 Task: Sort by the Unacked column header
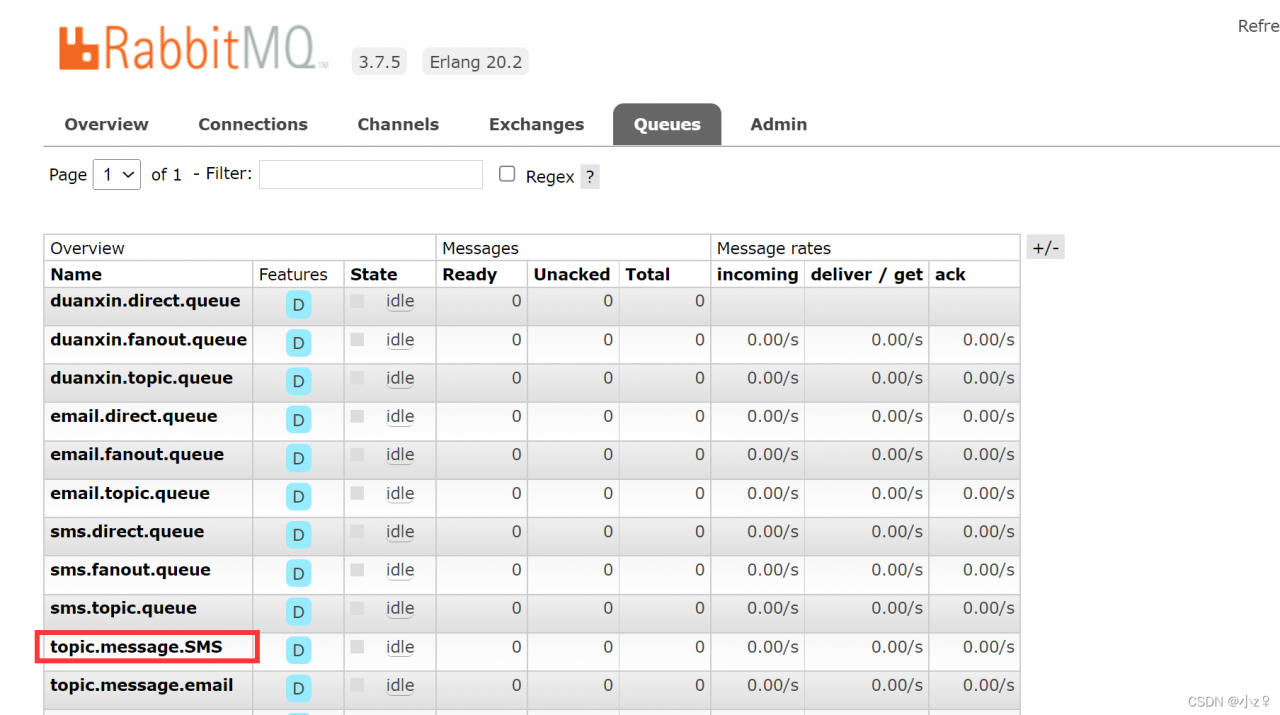(x=572, y=274)
